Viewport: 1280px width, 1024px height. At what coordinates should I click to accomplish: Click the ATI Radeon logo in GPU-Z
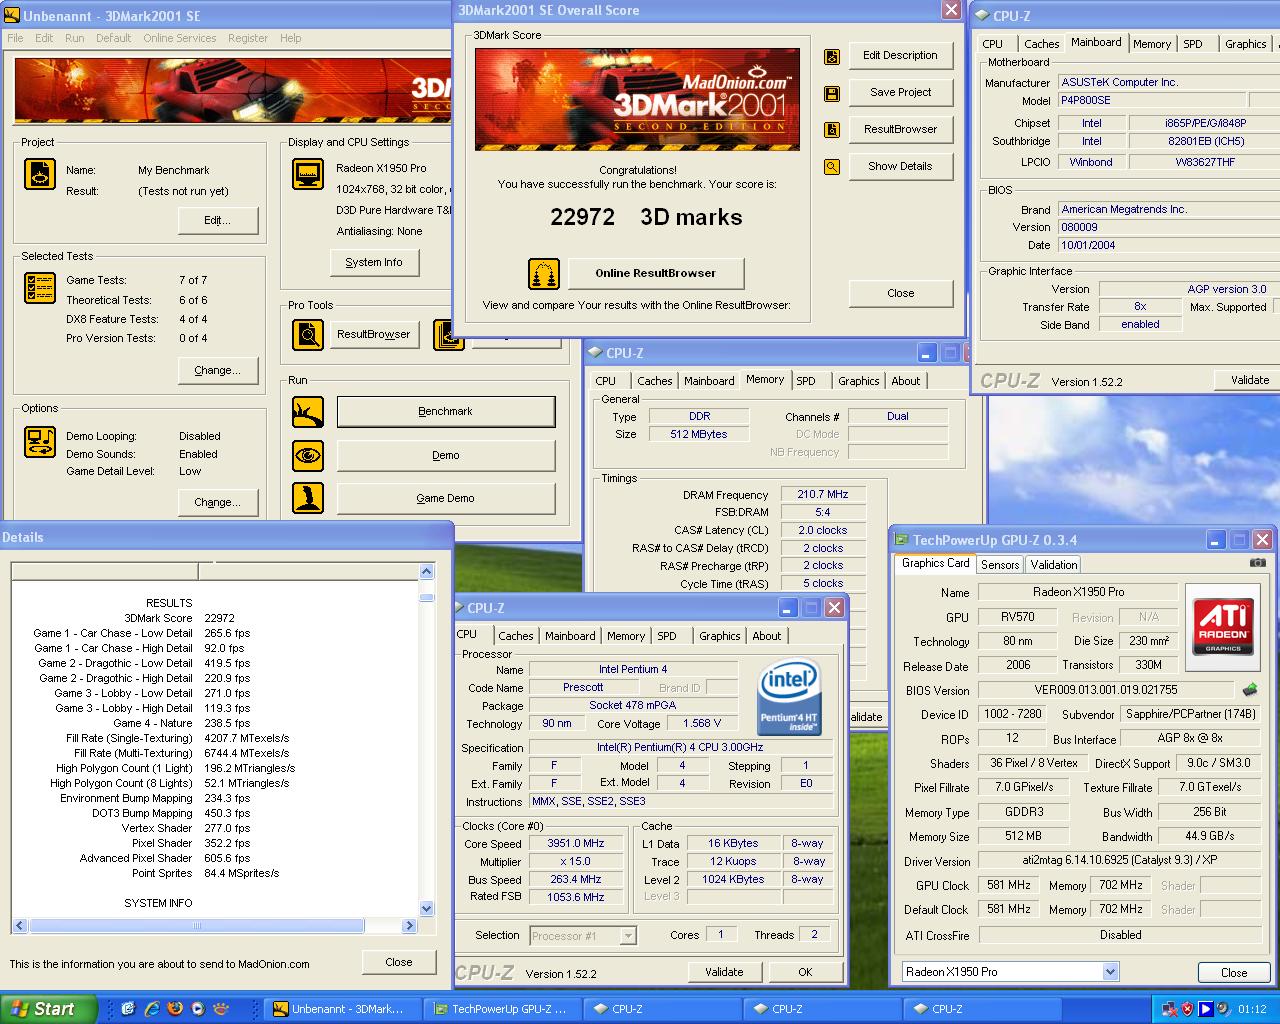[1223, 628]
